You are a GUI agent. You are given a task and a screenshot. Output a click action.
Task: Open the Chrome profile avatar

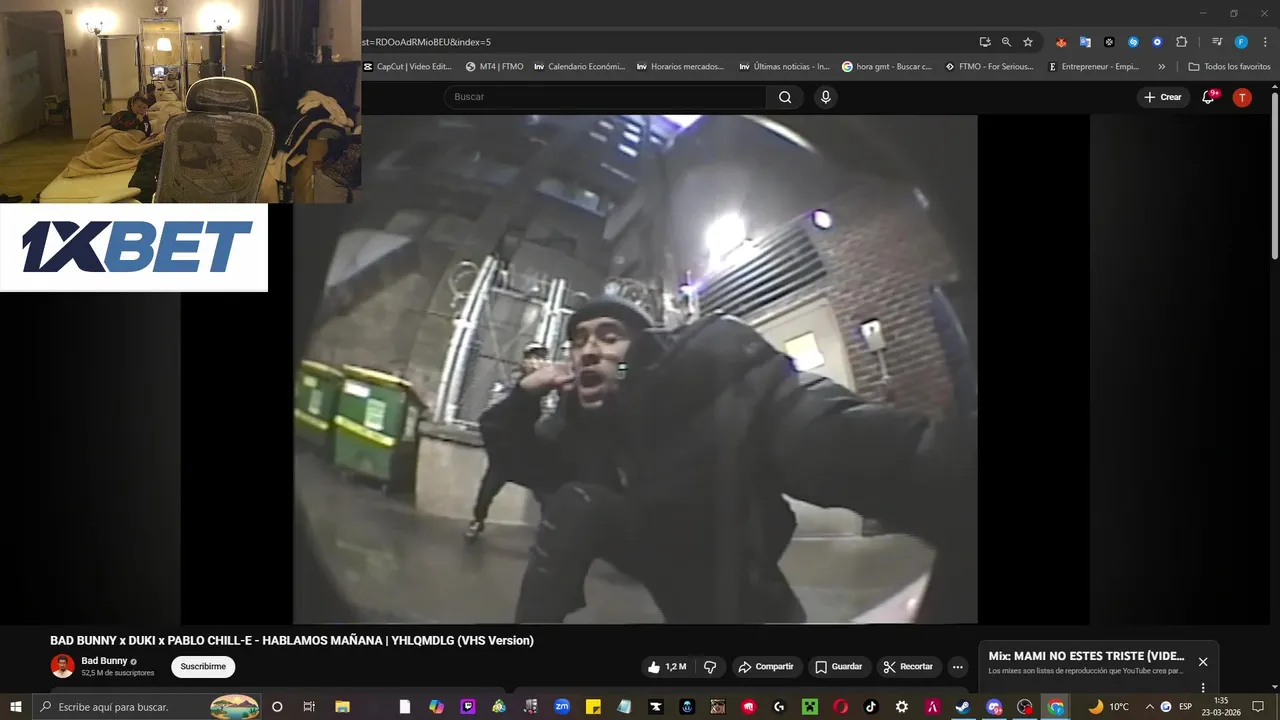[1241, 42]
